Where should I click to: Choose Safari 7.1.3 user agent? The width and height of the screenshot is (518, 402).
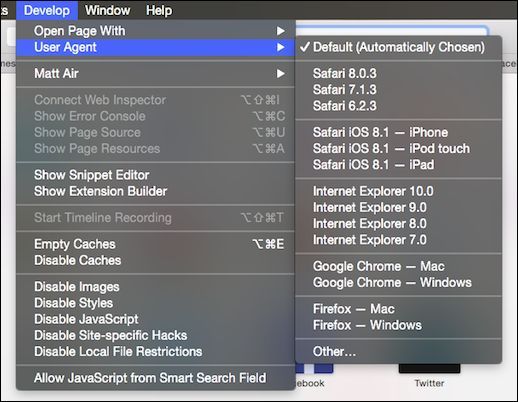click(x=398, y=90)
